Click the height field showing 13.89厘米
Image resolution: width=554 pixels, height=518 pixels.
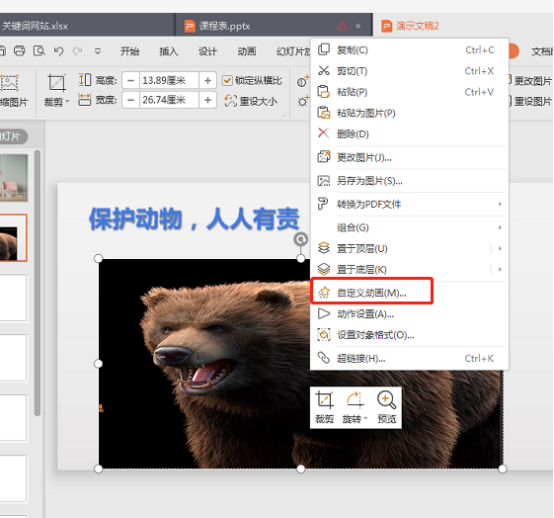coord(169,81)
